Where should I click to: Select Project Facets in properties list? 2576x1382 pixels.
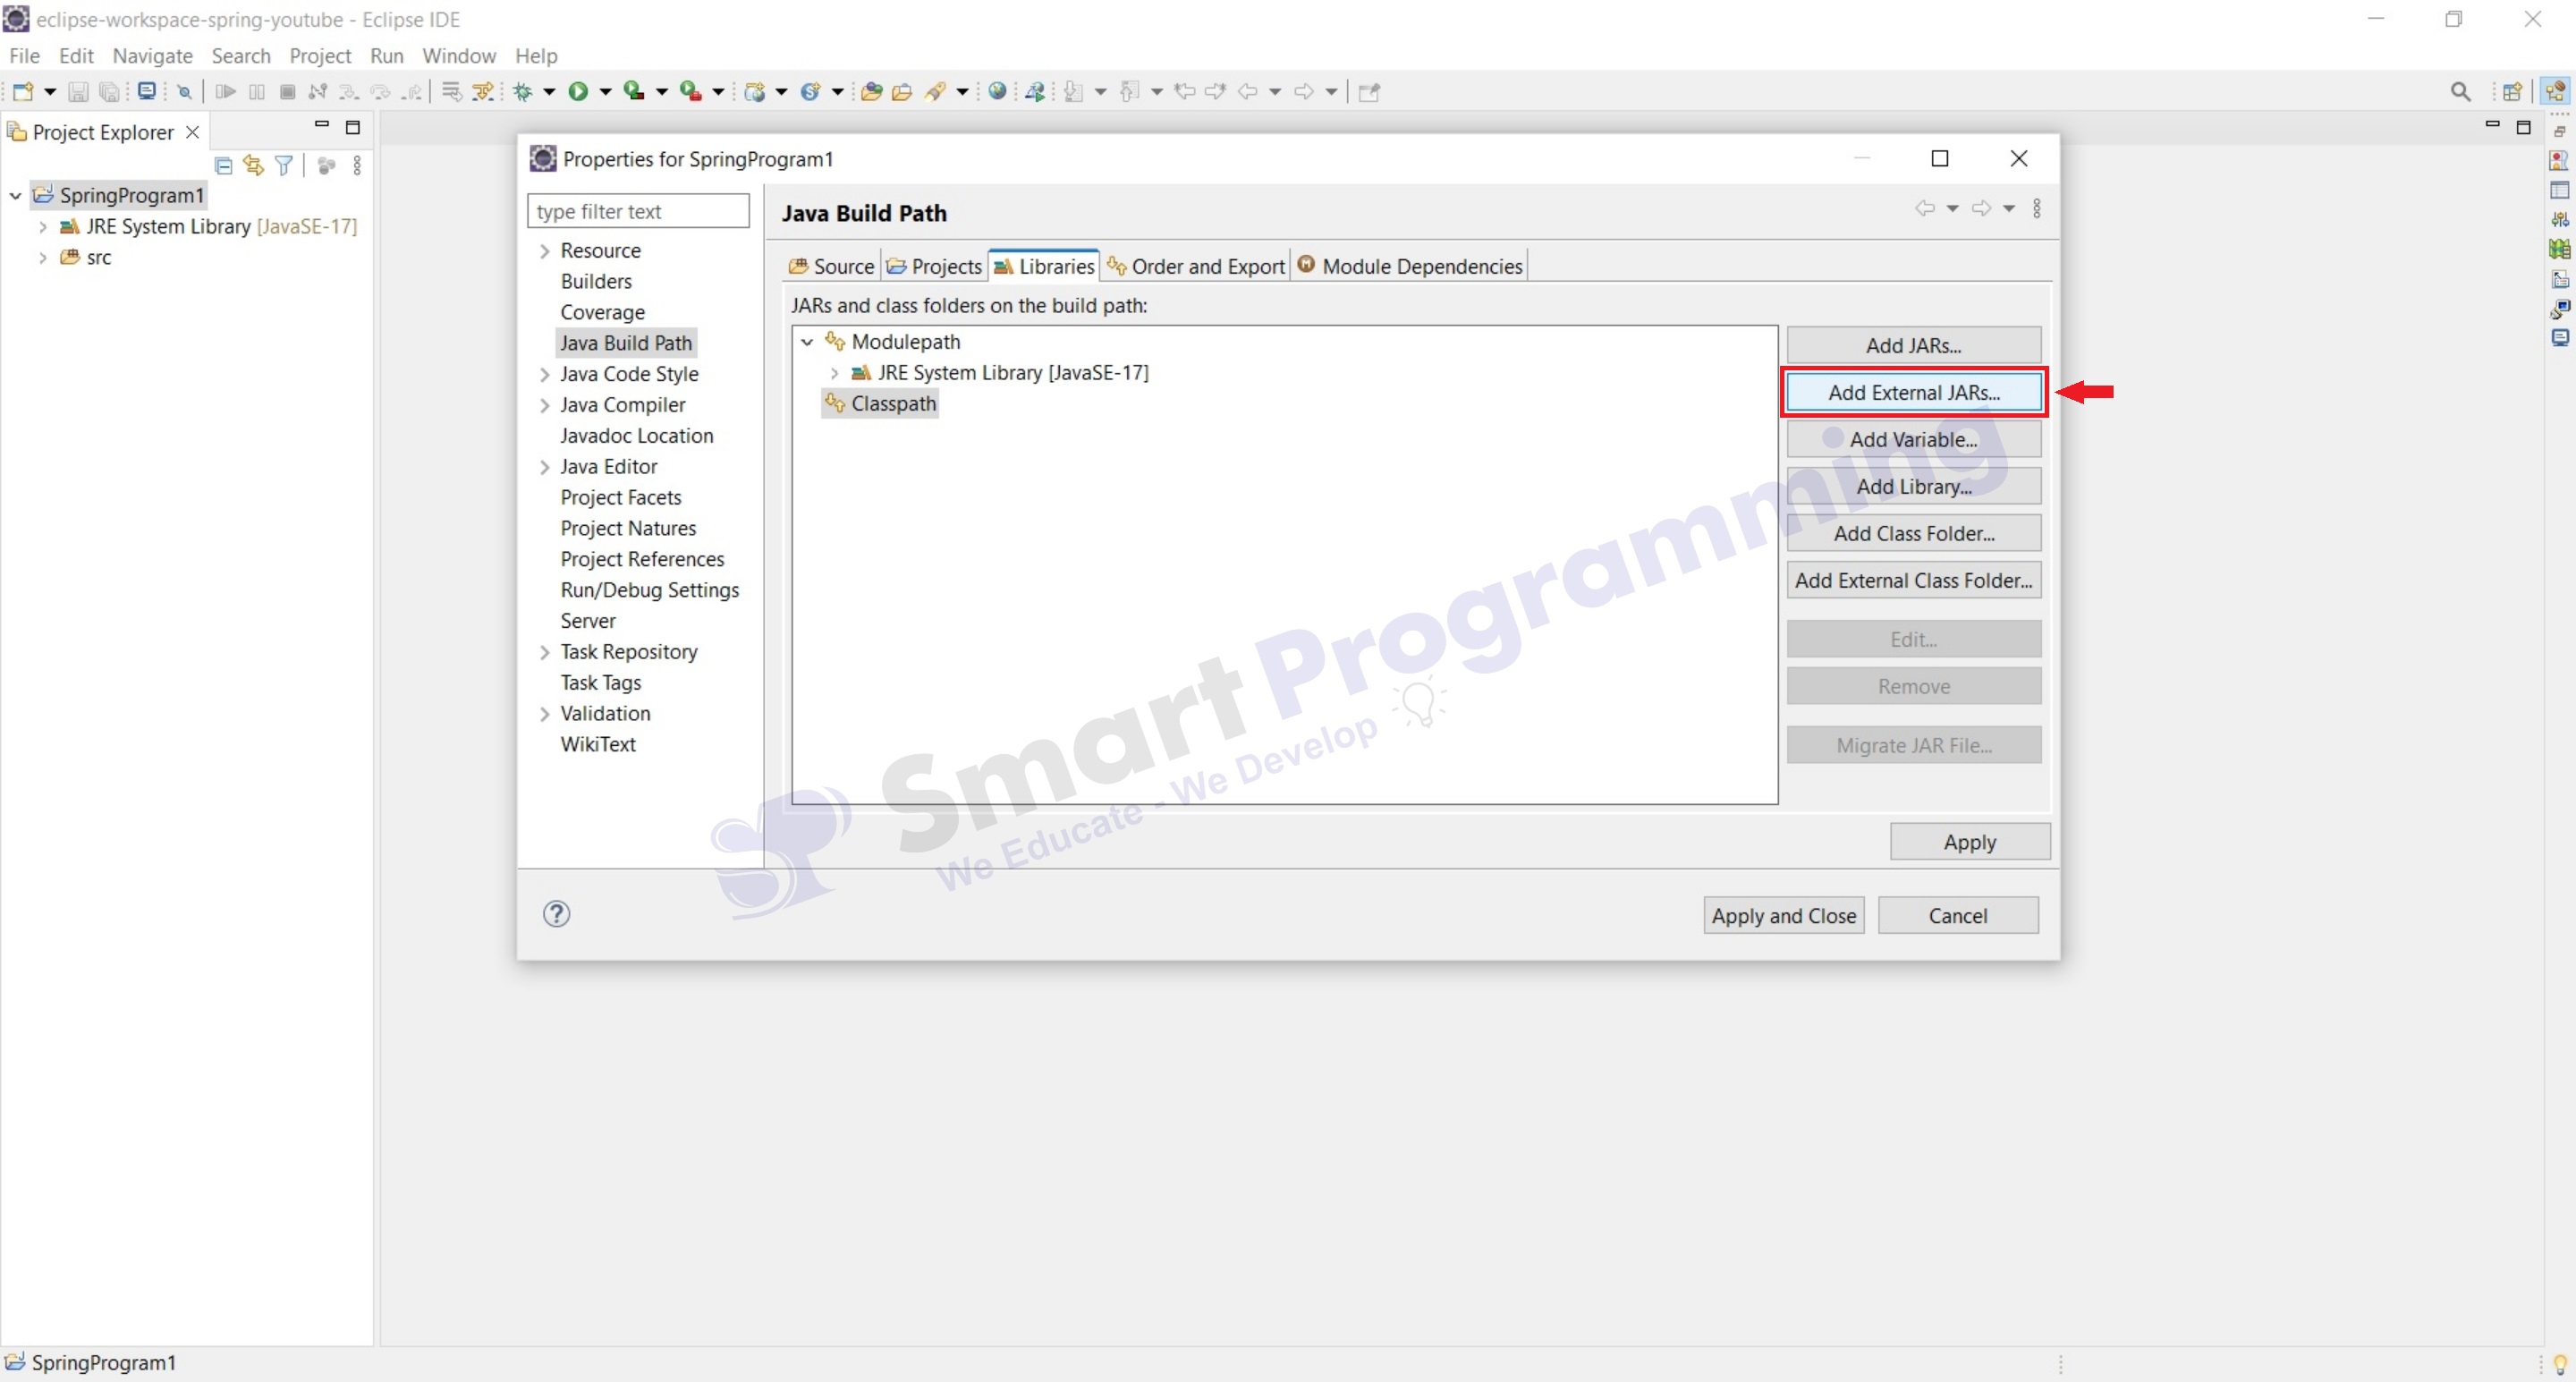click(x=620, y=497)
